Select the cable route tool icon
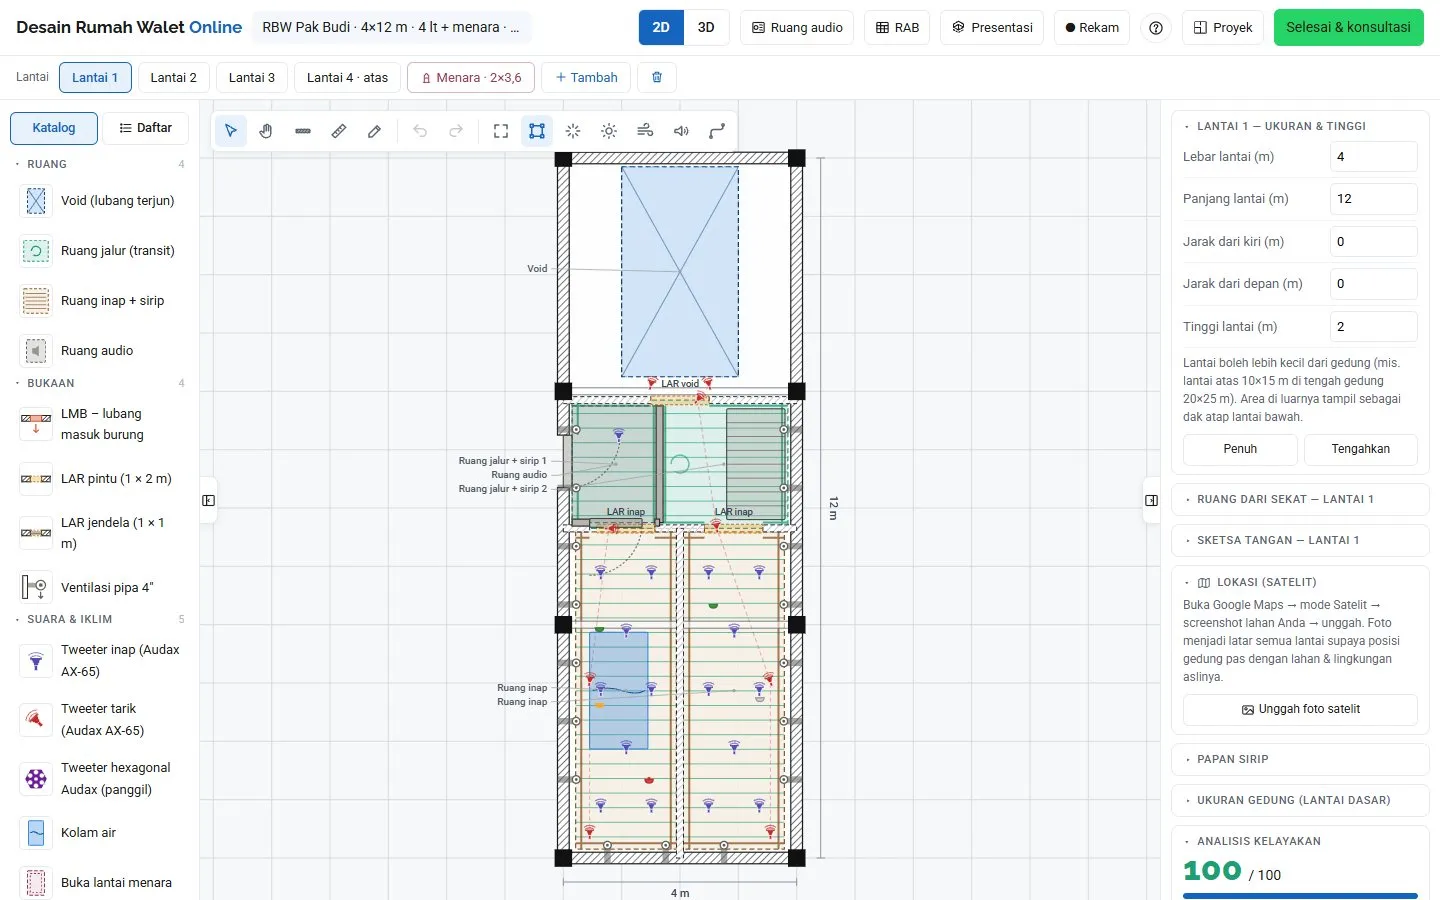 [x=717, y=131]
